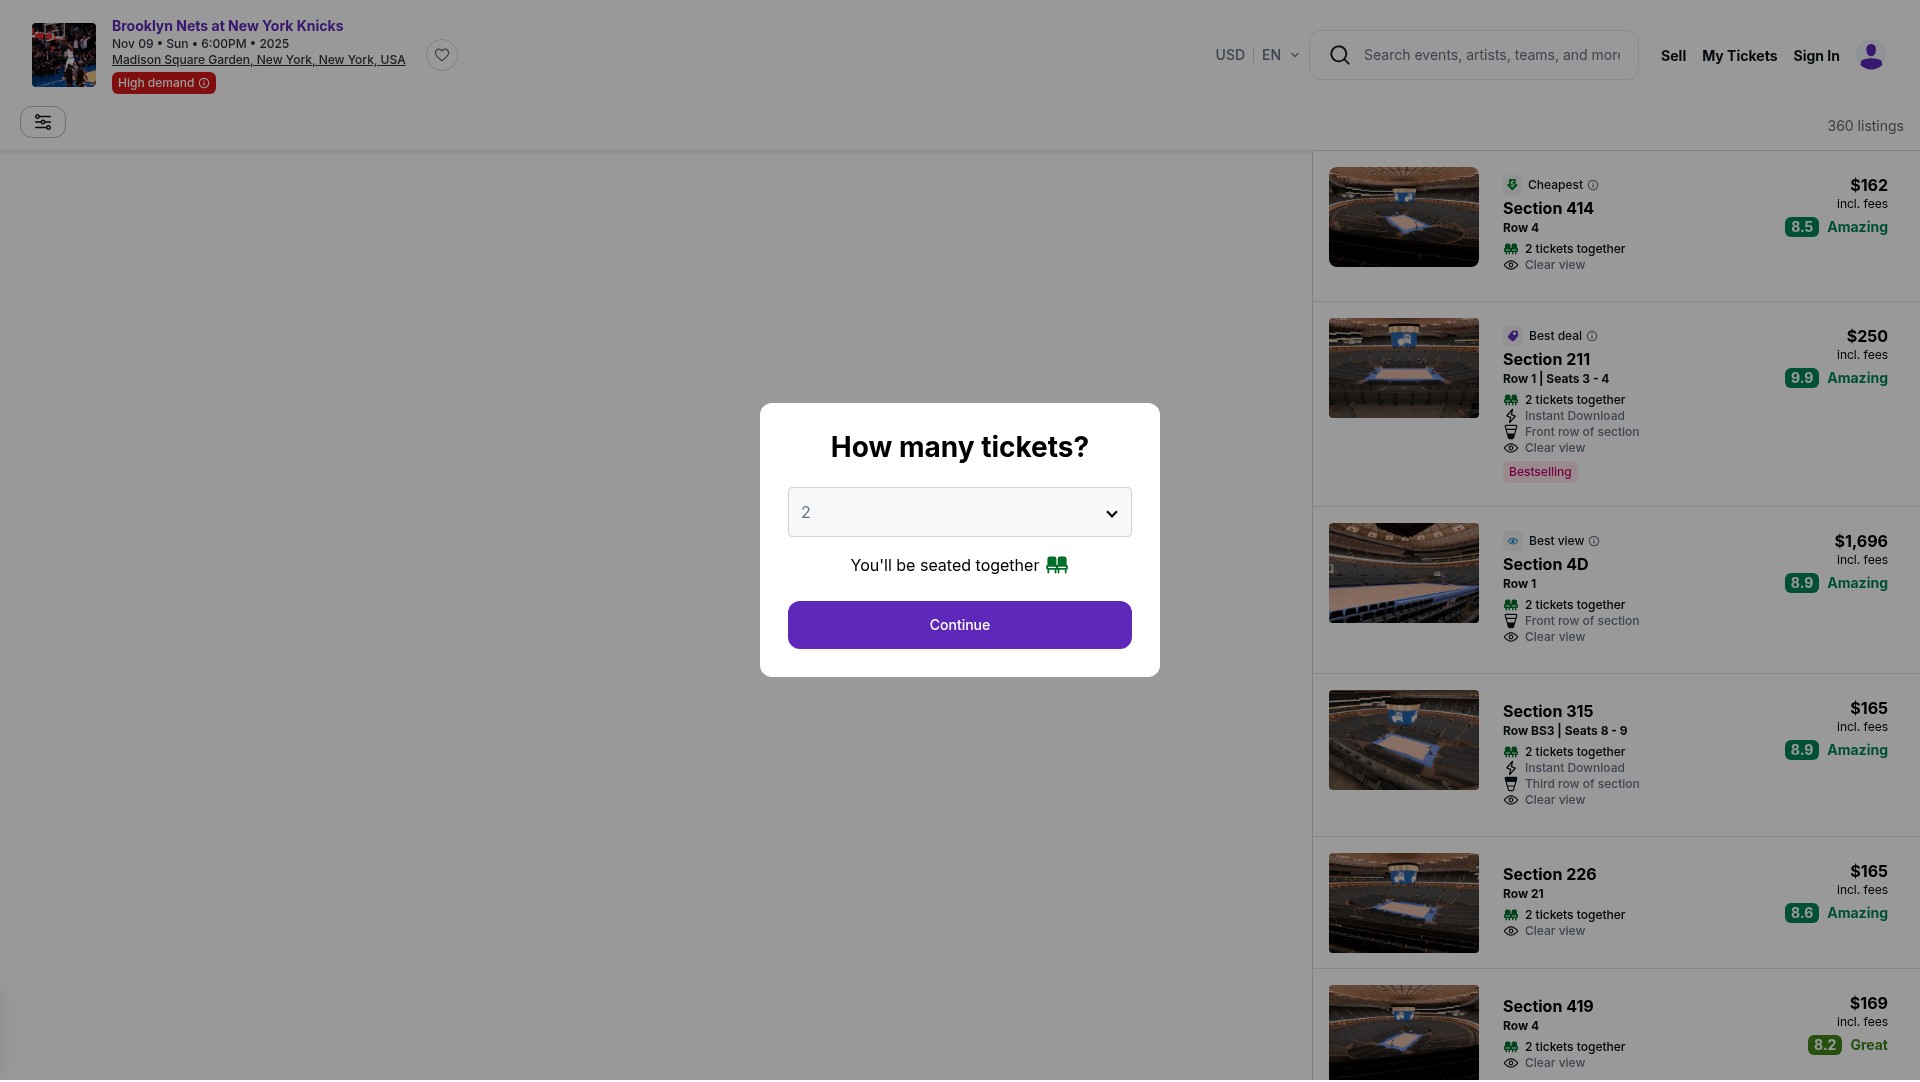Viewport: 1920px width, 1082px height.
Task: Click the $162 price
Action: (x=1868, y=185)
